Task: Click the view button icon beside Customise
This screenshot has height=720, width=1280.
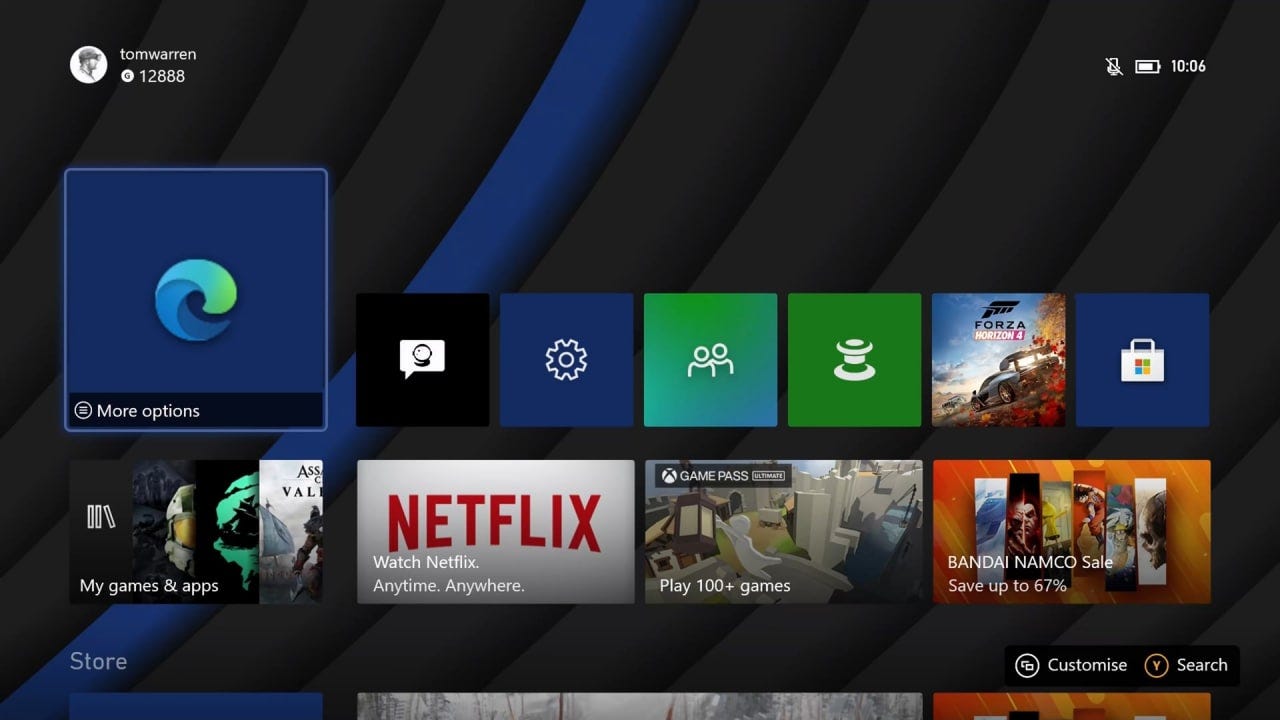Action: pos(1027,665)
